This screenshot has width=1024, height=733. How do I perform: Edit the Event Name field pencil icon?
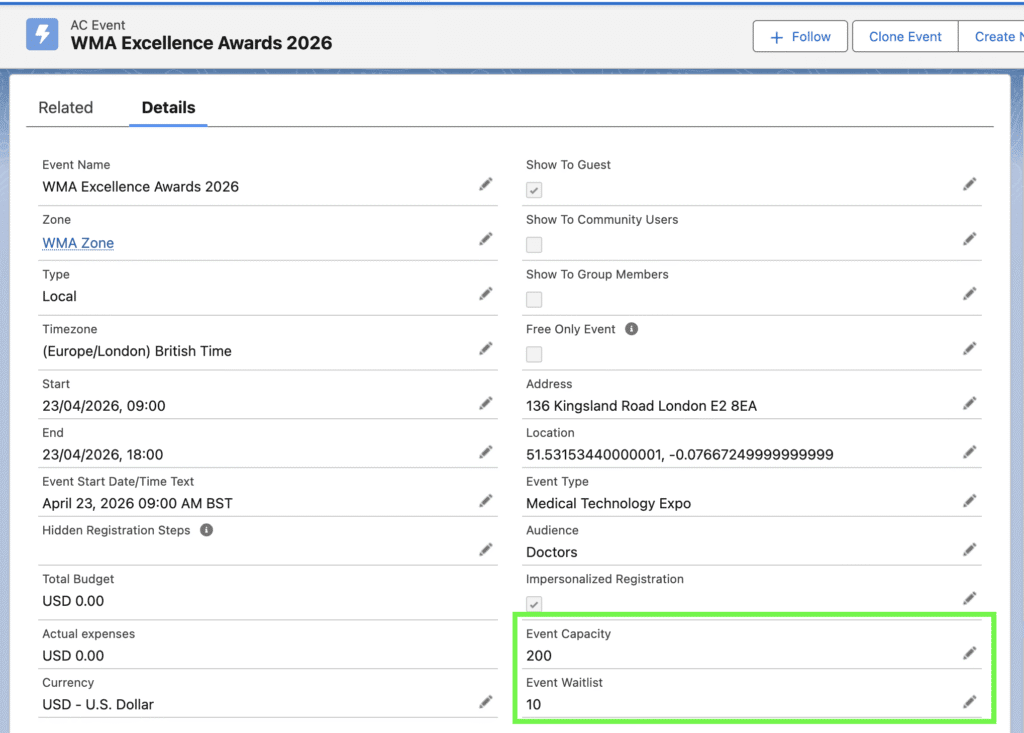pos(485,184)
